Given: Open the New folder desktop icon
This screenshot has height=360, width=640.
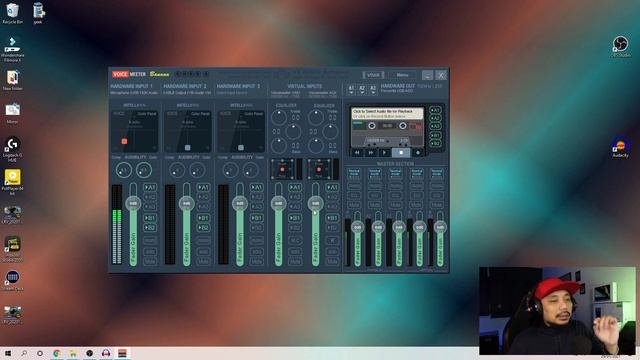Looking at the screenshot, I should click(x=13, y=80).
